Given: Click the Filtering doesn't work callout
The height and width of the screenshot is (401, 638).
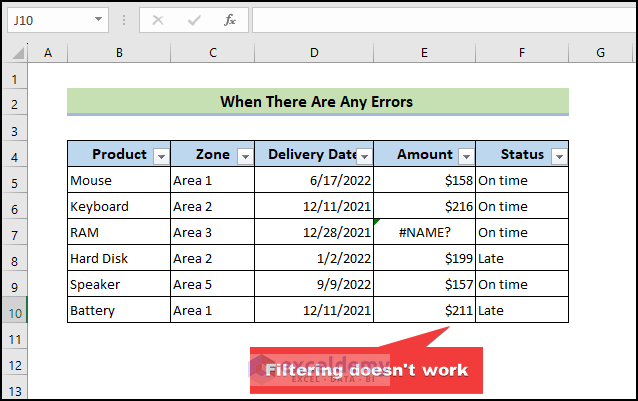Looking at the screenshot, I should [x=366, y=370].
